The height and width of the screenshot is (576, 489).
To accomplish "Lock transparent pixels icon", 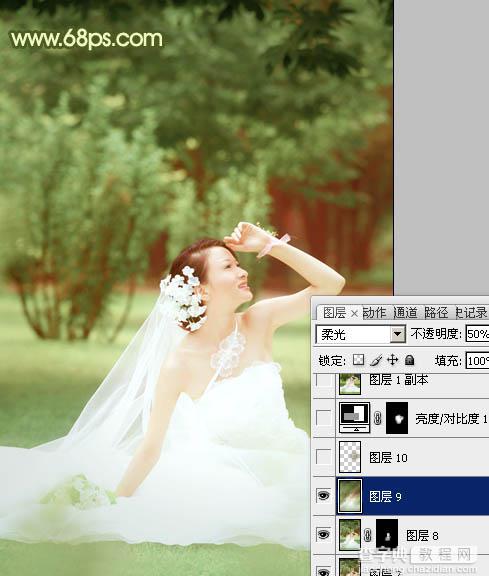I will click(x=358, y=360).
